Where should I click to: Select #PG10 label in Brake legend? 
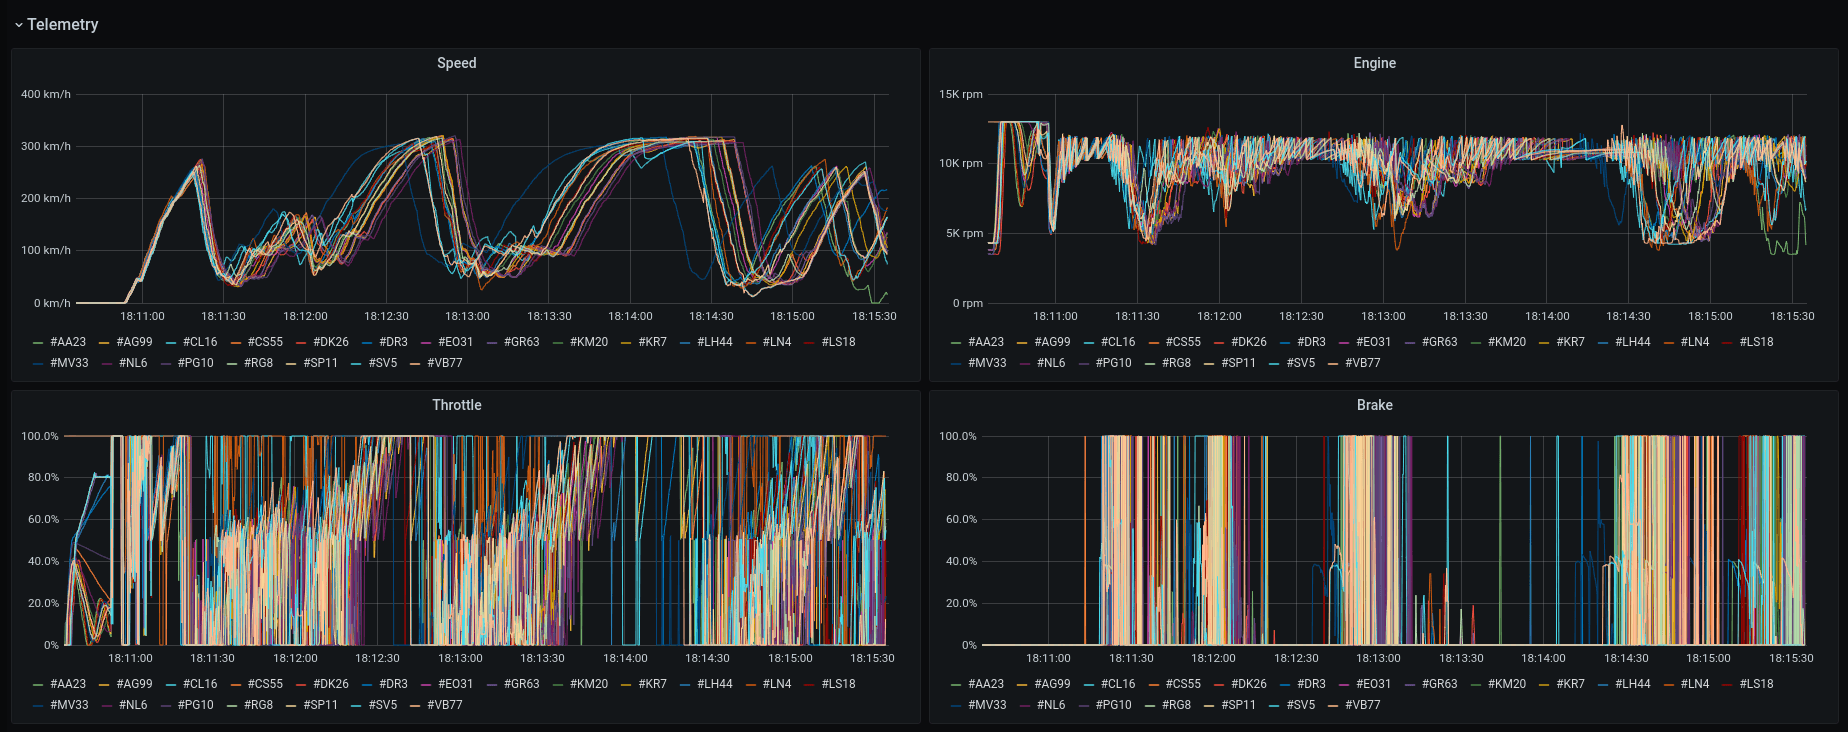(x=1114, y=705)
